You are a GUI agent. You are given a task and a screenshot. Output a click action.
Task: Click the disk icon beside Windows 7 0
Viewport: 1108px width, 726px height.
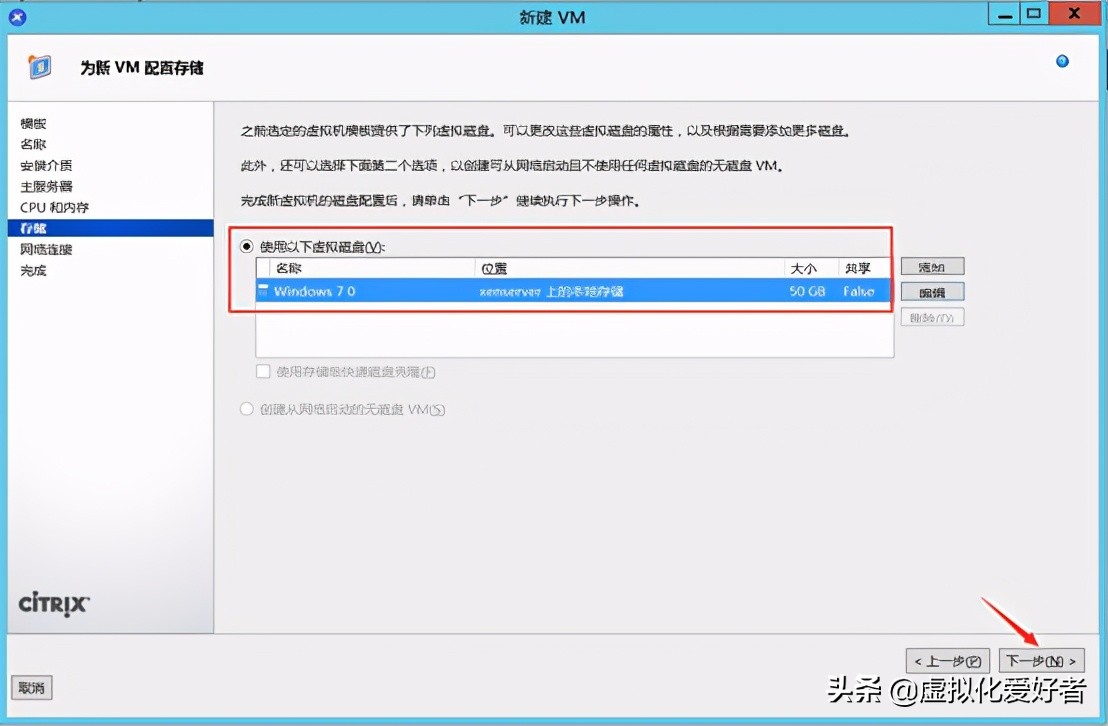click(263, 290)
